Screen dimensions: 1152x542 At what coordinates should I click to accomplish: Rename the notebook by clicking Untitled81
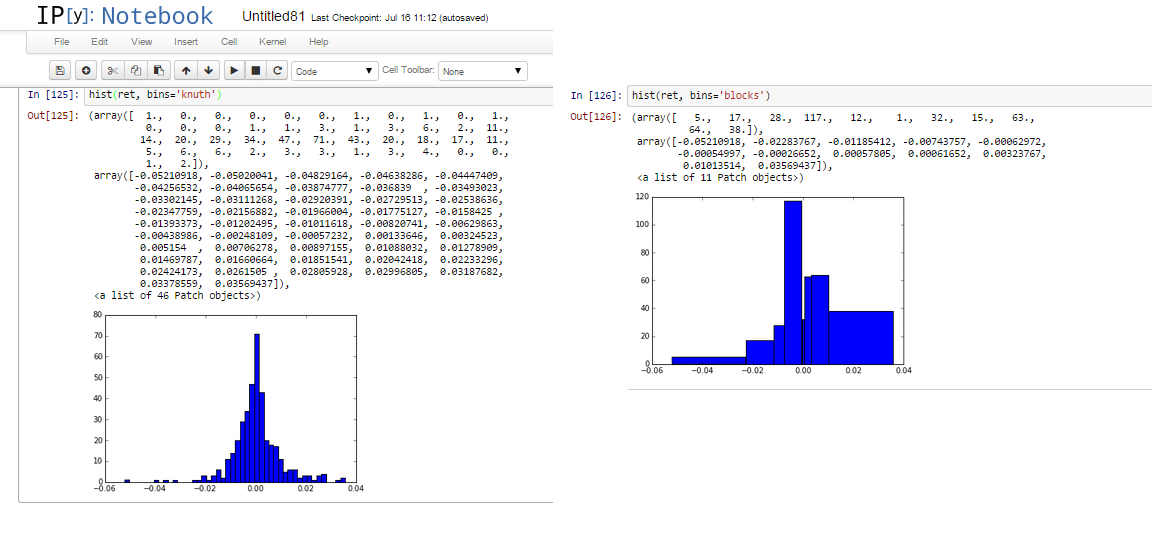tap(273, 17)
